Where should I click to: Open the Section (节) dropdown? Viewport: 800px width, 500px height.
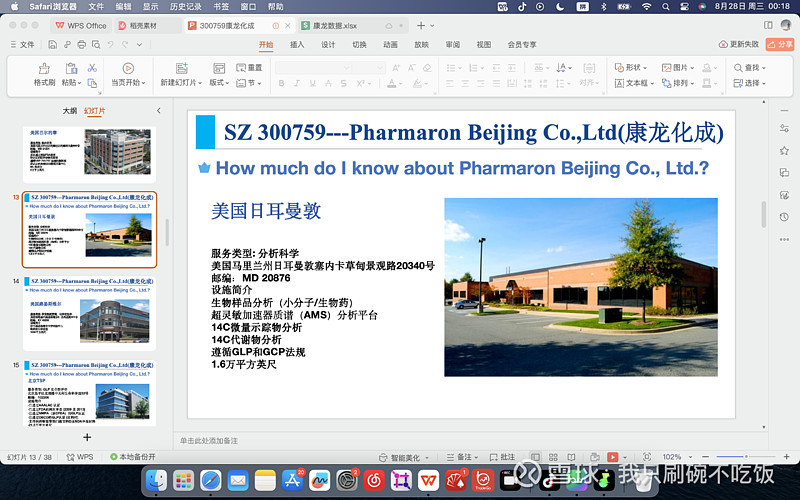coord(249,83)
